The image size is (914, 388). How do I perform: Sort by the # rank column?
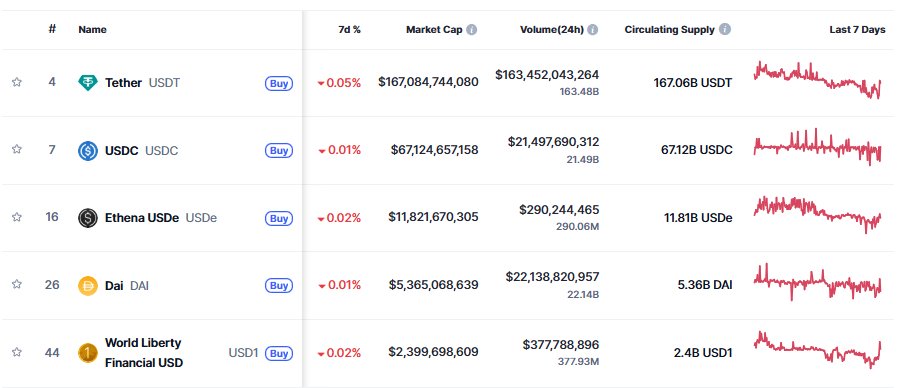tap(52, 29)
